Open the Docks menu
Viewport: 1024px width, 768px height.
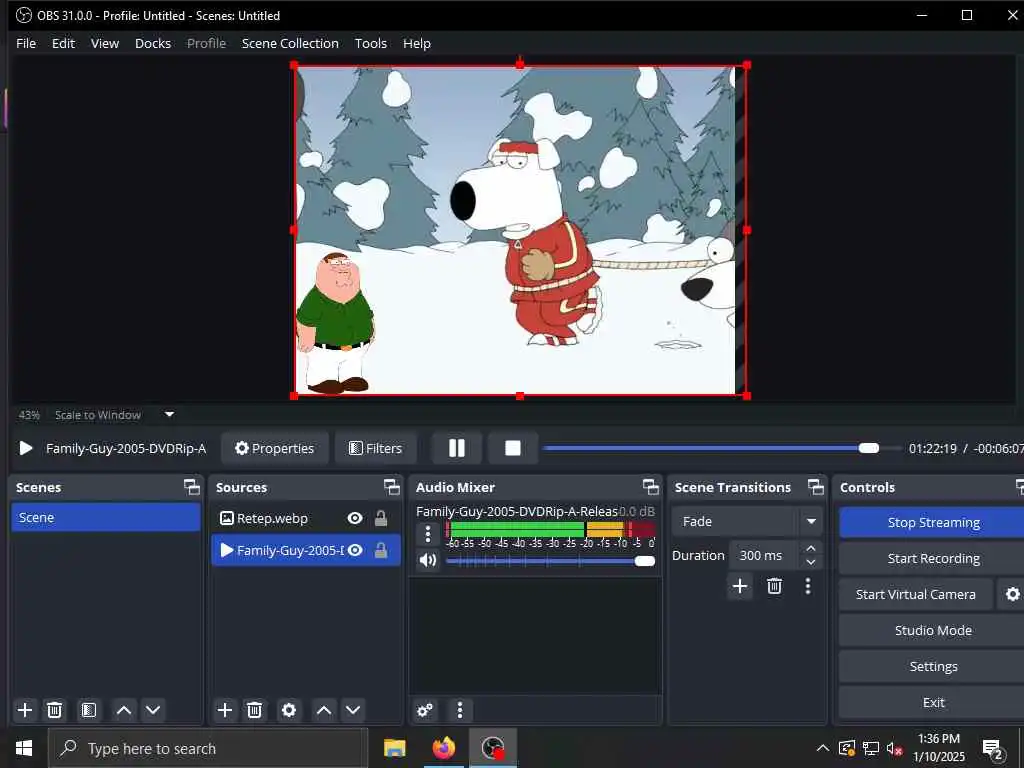[x=153, y=43]
